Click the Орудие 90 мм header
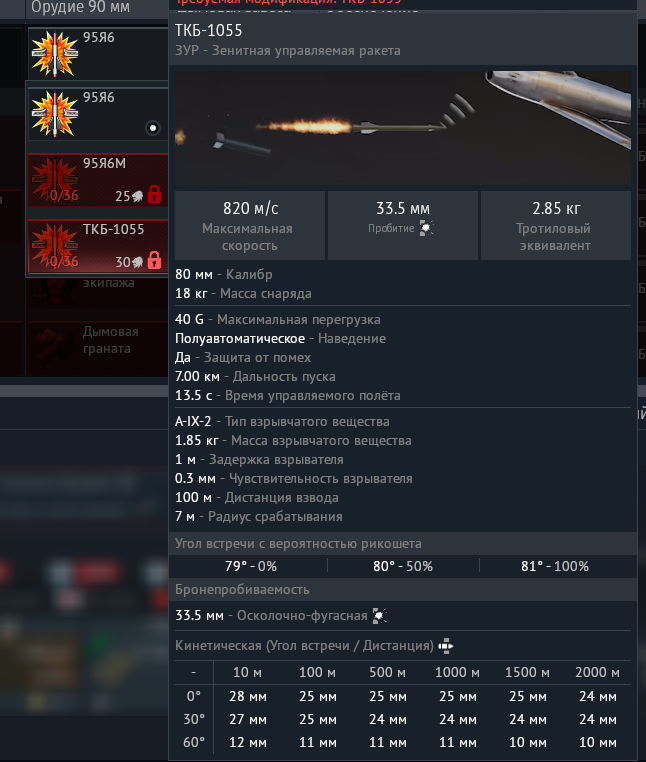The height and width of the screenshot is (762, 646). pos(80,8)
